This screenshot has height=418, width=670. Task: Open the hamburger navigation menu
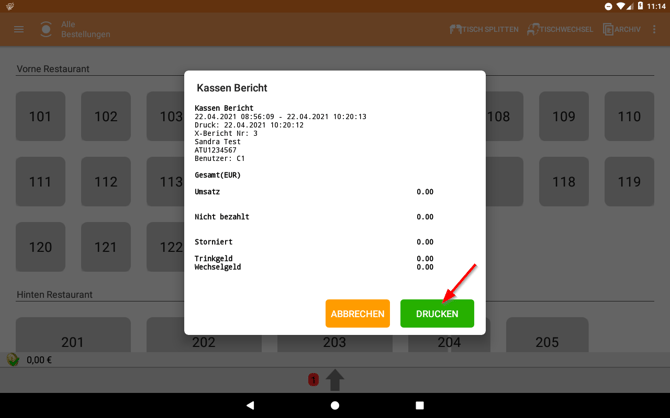point(19,29)
